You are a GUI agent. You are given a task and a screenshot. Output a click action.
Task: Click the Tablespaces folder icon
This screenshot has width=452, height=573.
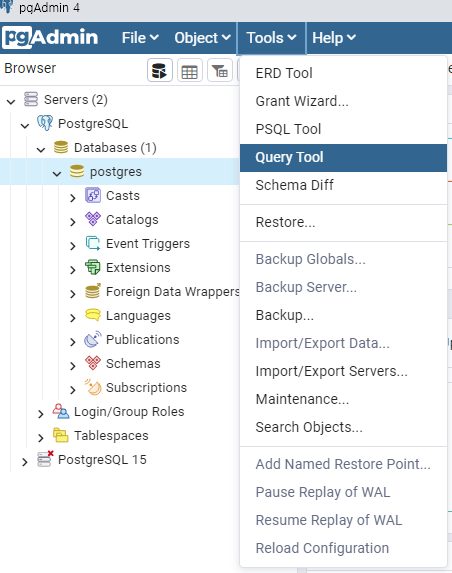(61, 435)
